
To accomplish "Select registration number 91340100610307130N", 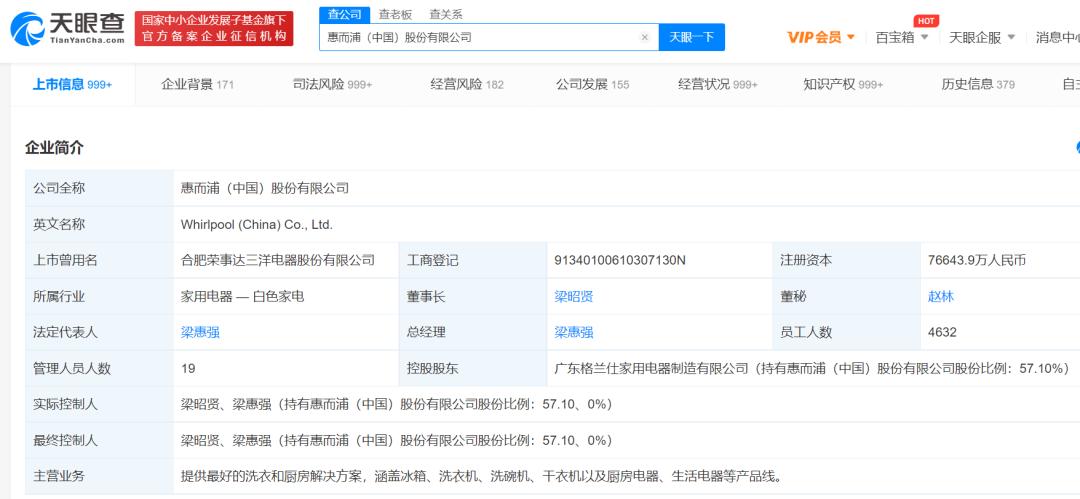I will pyautogui.click(x=620, y=261).
